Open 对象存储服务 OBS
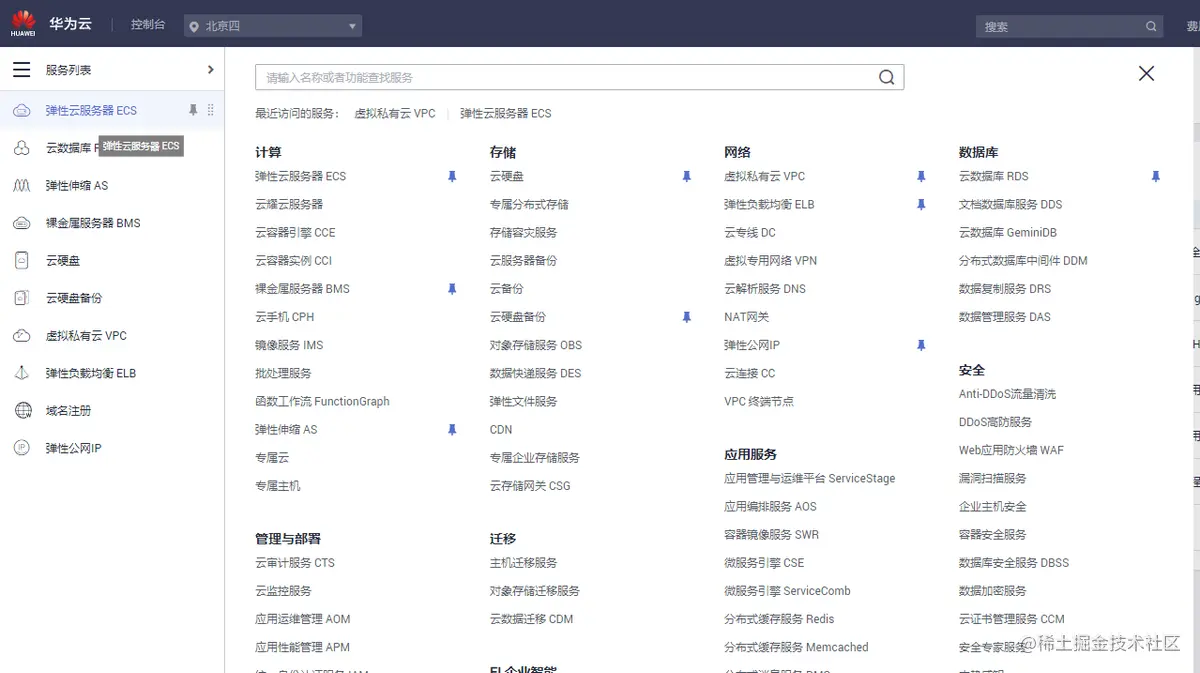 [536, 345]
